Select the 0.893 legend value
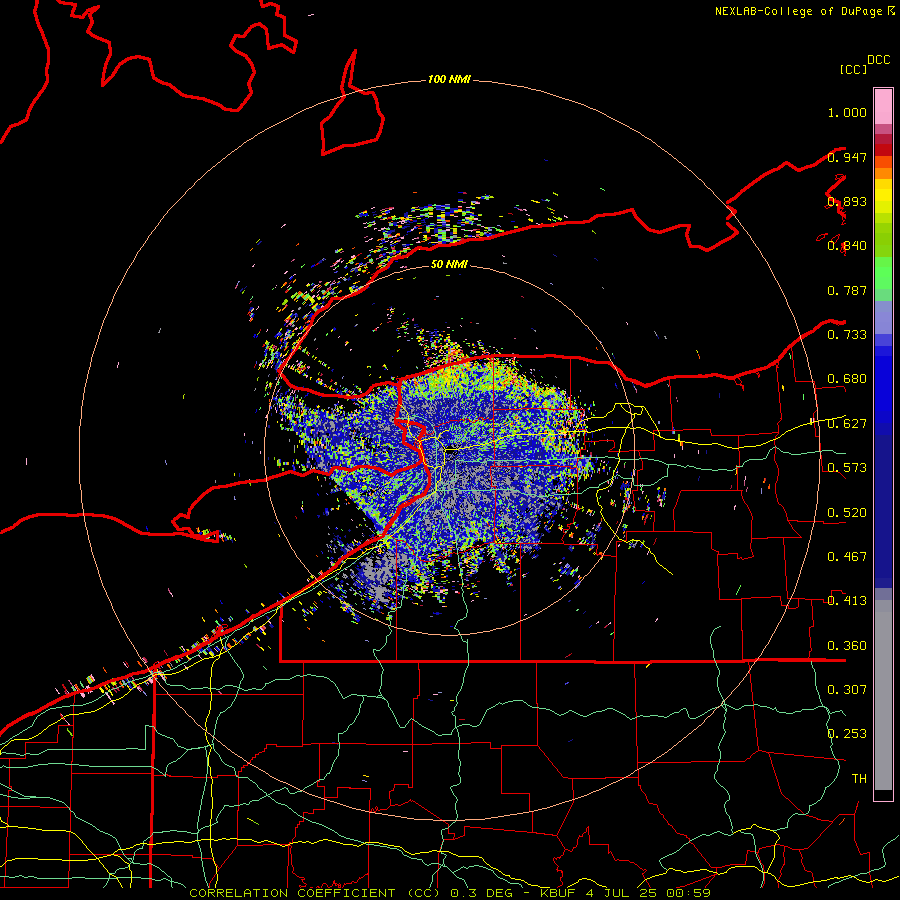900x900 pixels. [x=847, y=201]
